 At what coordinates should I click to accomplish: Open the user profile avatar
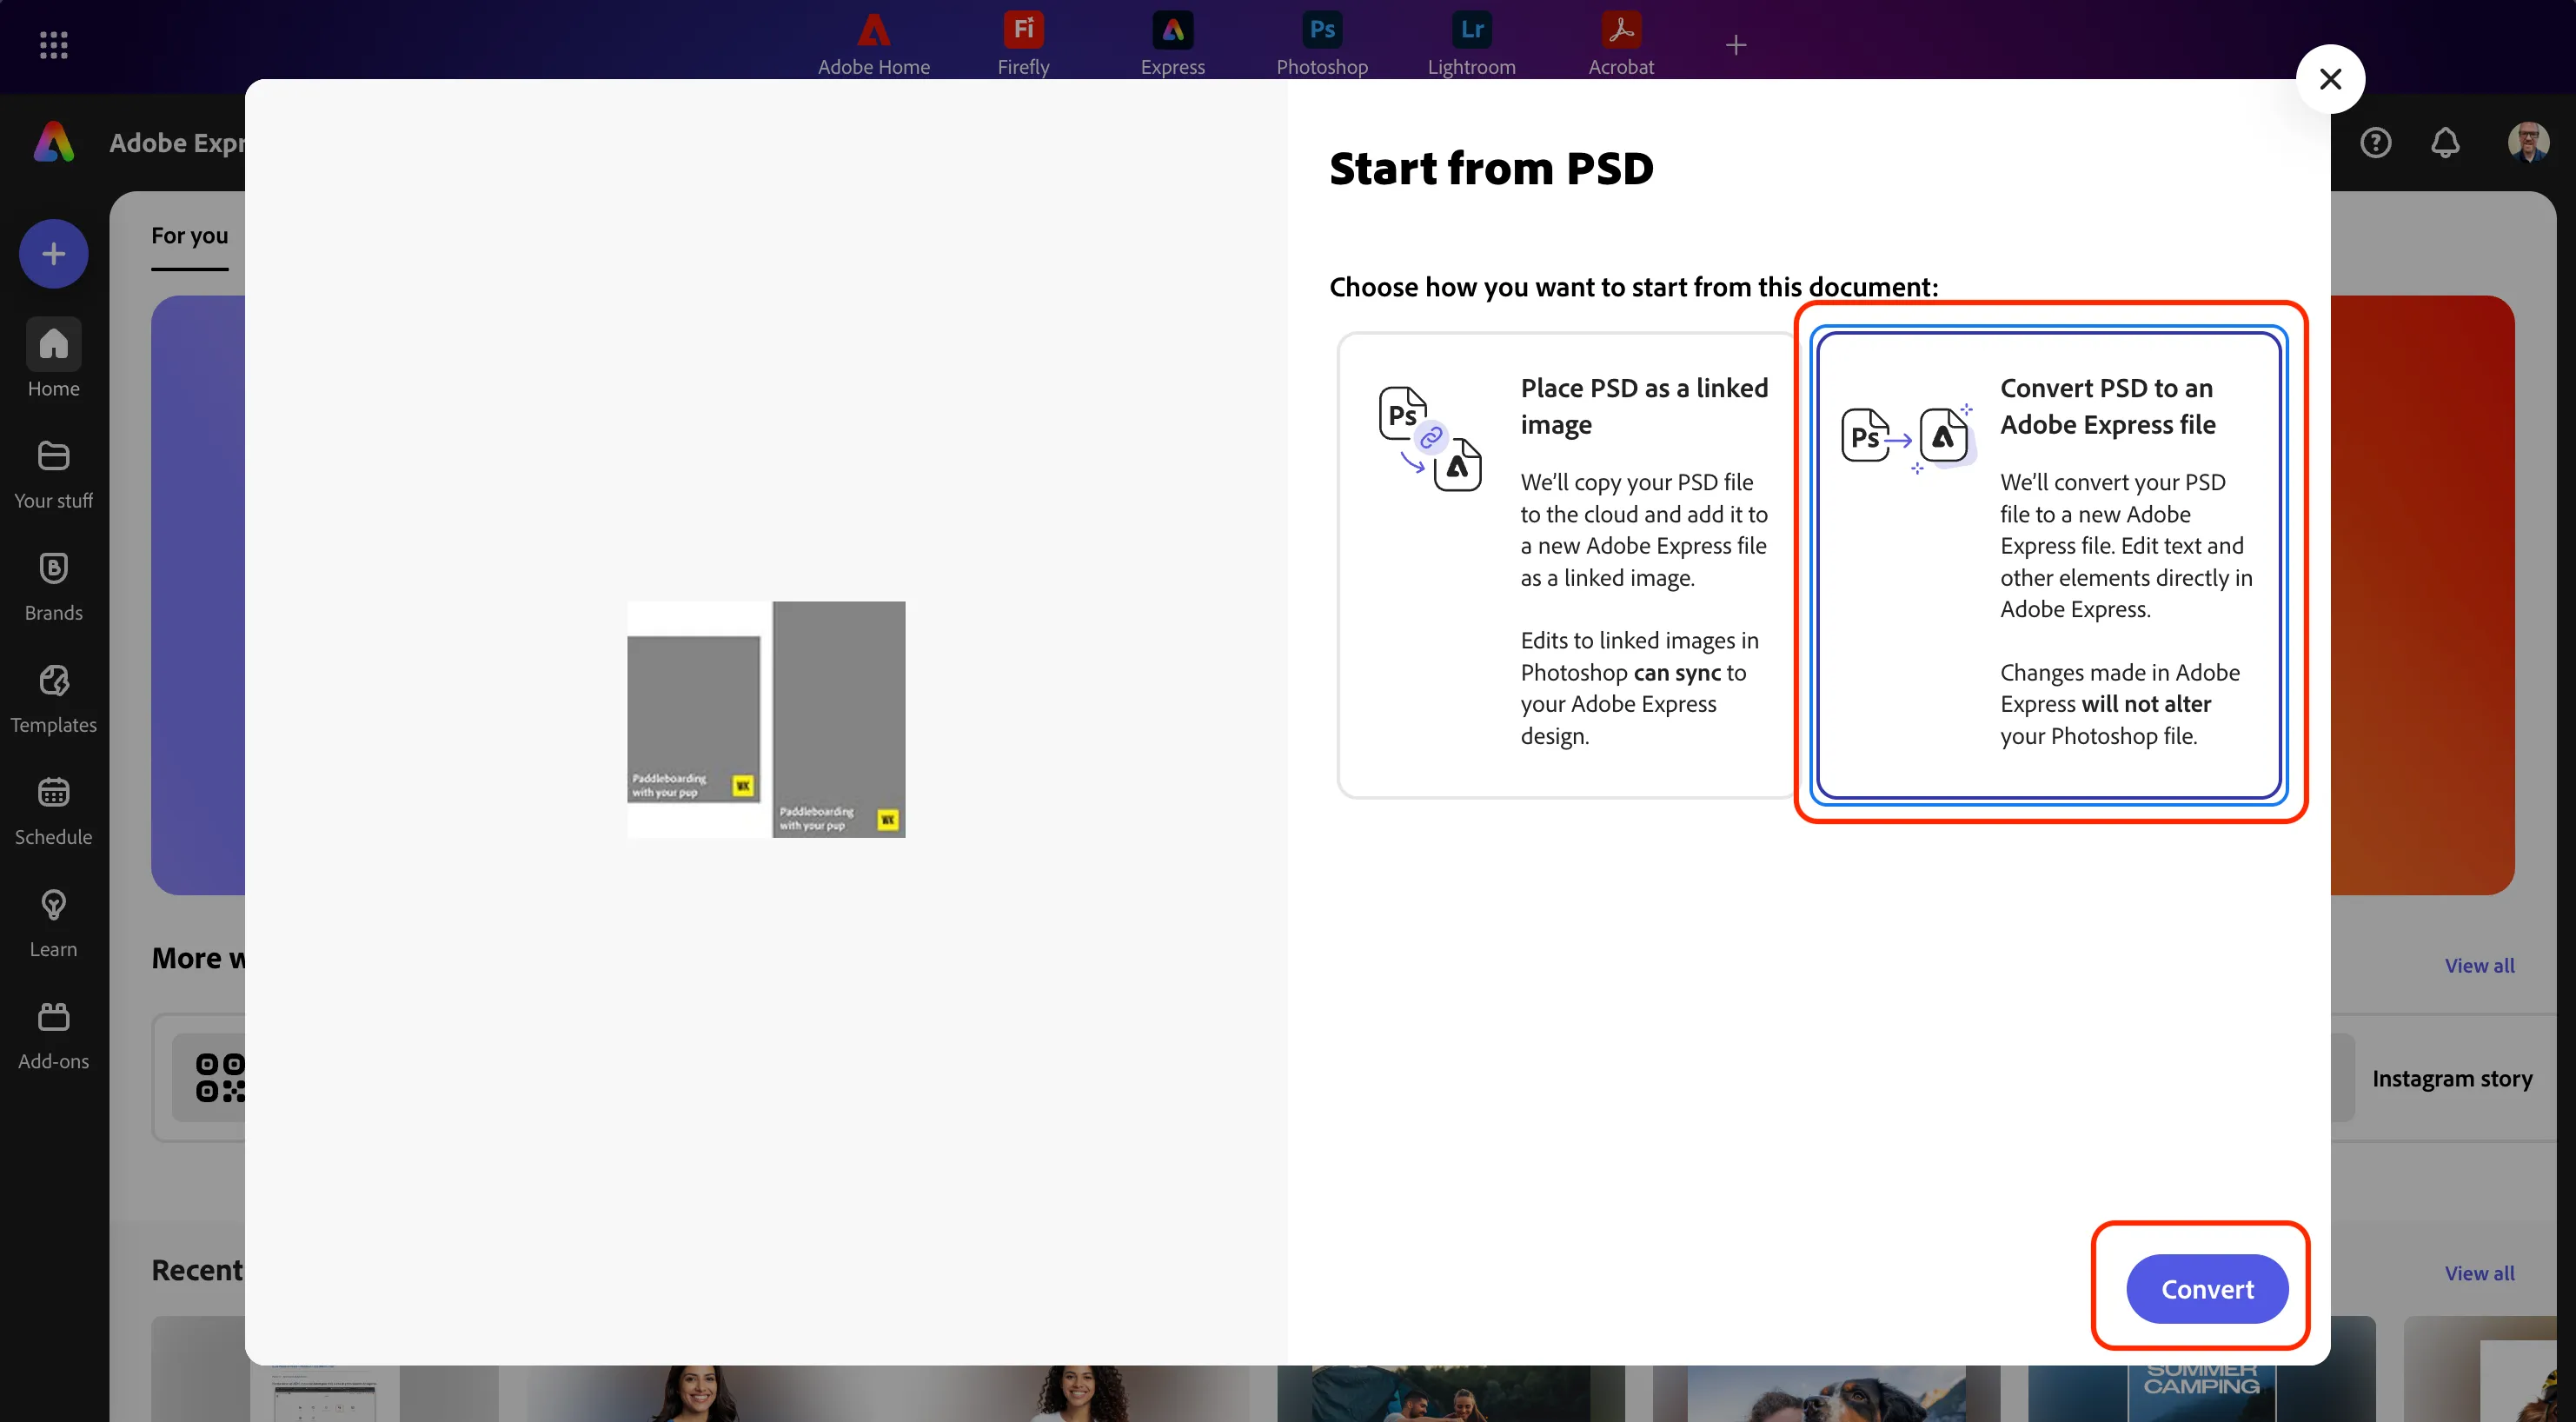[x=2527, y=142]
